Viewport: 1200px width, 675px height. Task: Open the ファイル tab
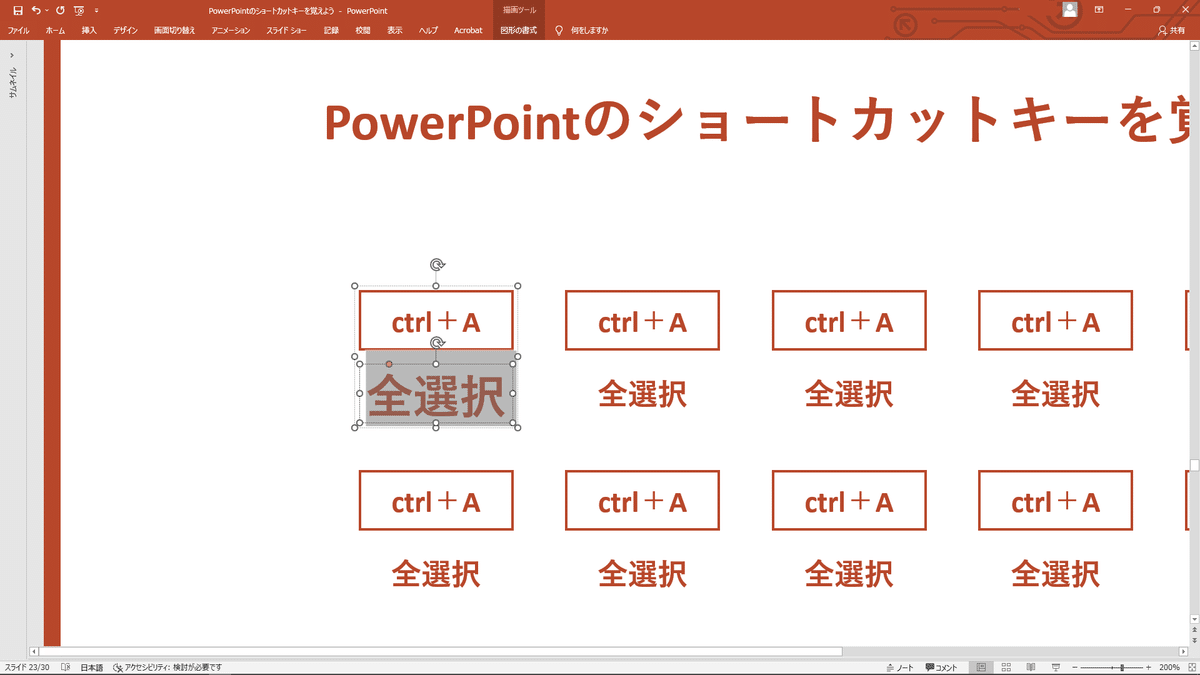[x=19, y=30]
